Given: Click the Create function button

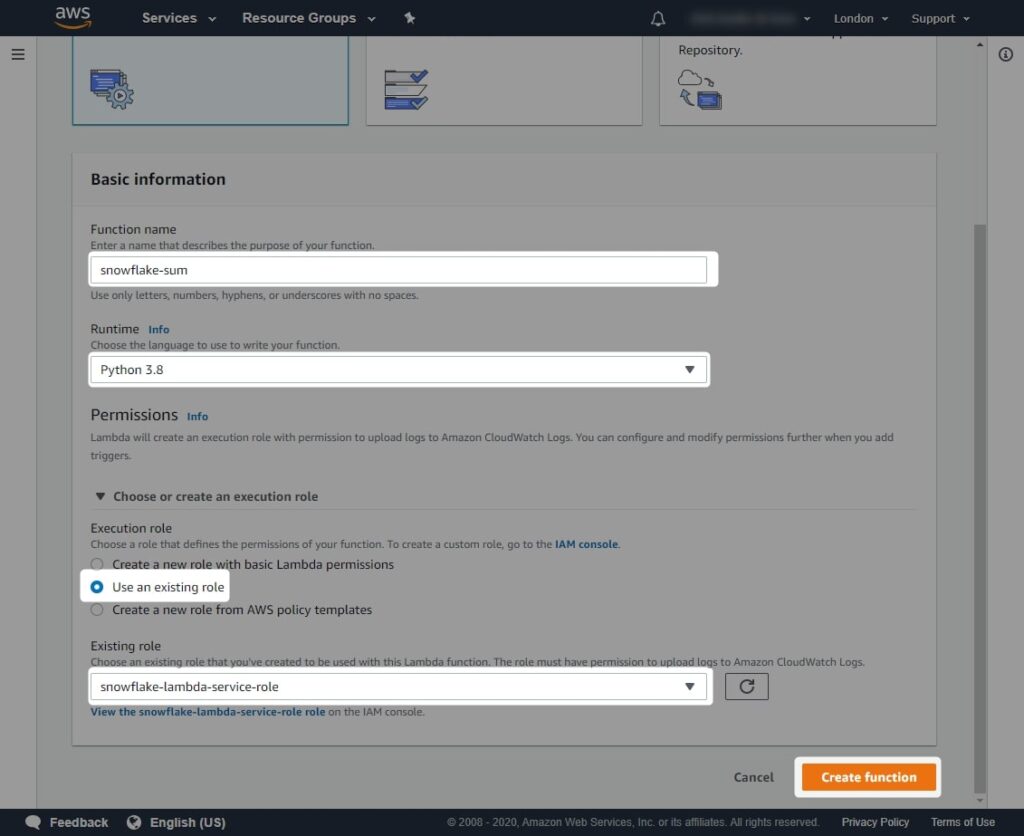Looking at the screenshot, I should (x=867, y=777).
